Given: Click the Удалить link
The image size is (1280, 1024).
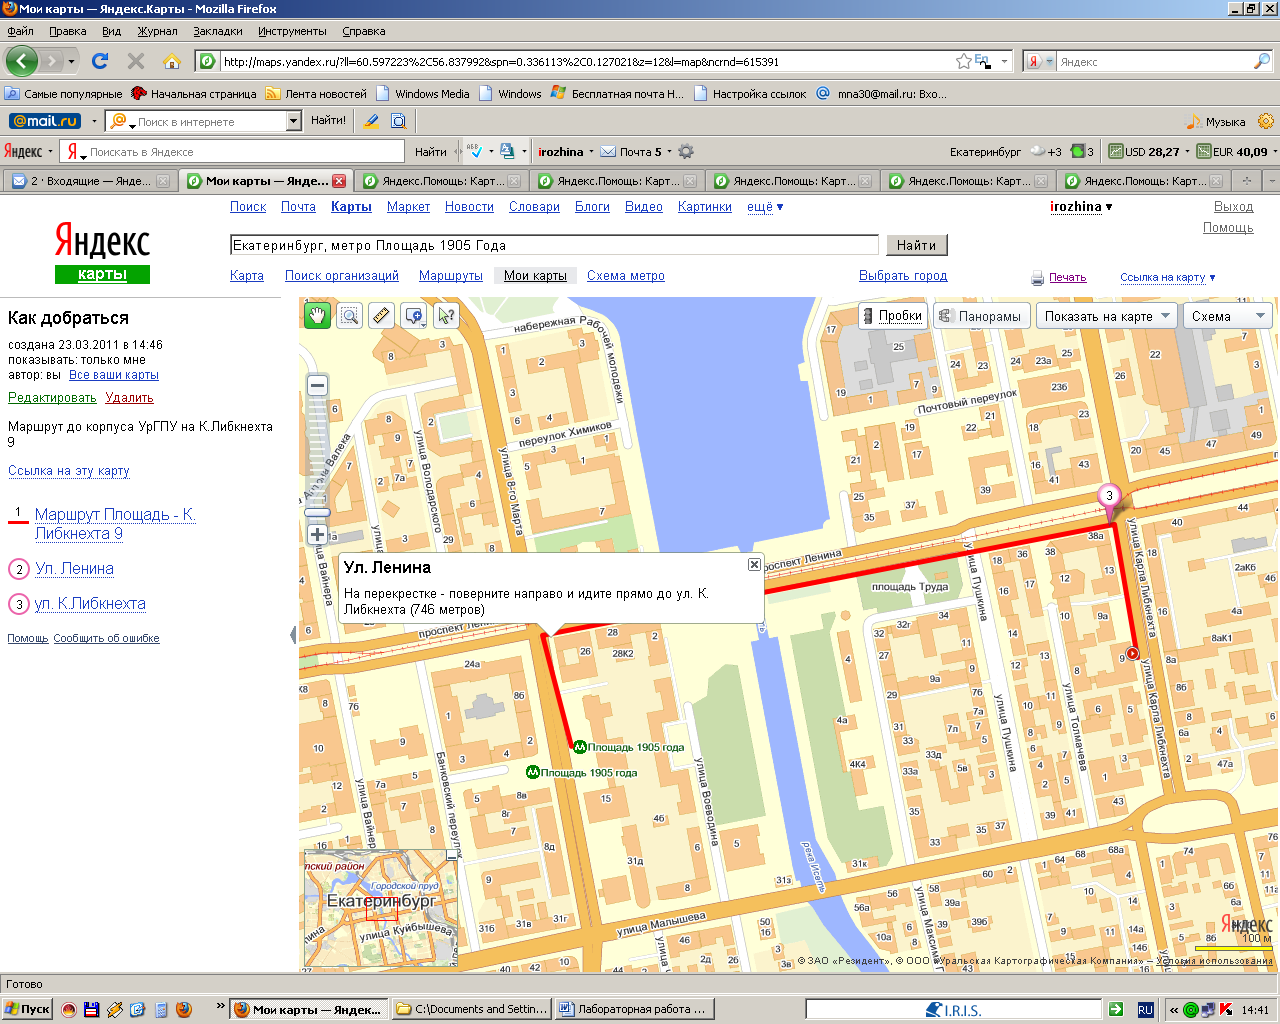Looking at the screenshot, I should pyautogui.click(x=129, y=397).
